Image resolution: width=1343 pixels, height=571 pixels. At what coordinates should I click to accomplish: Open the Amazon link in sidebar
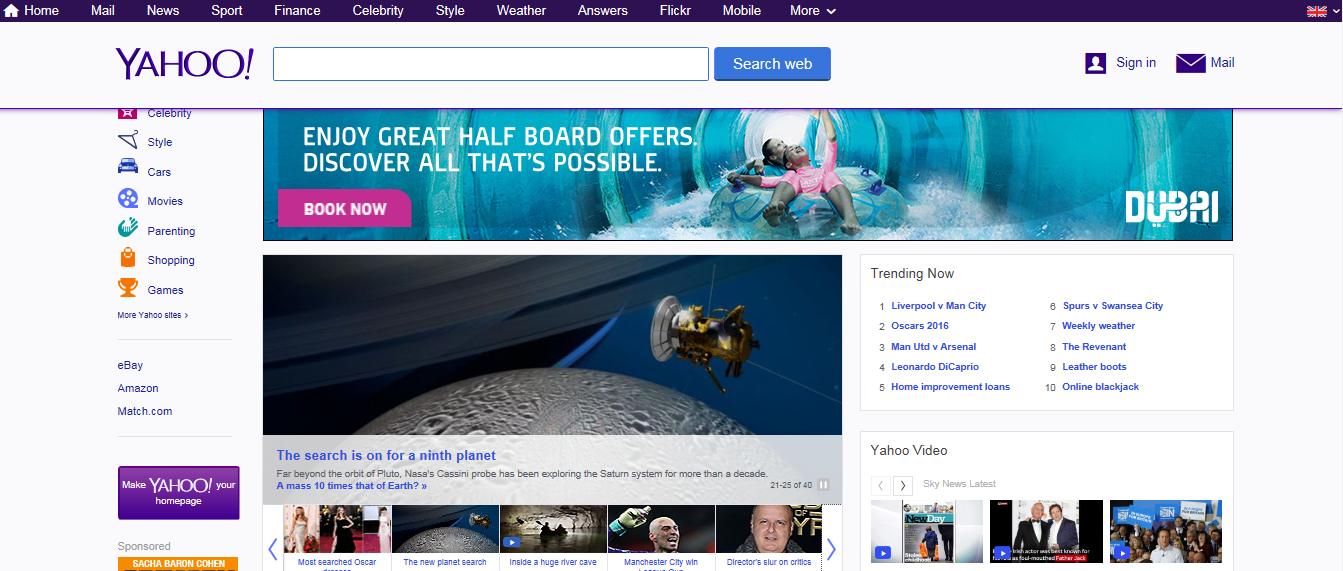(x=138, y=388)
